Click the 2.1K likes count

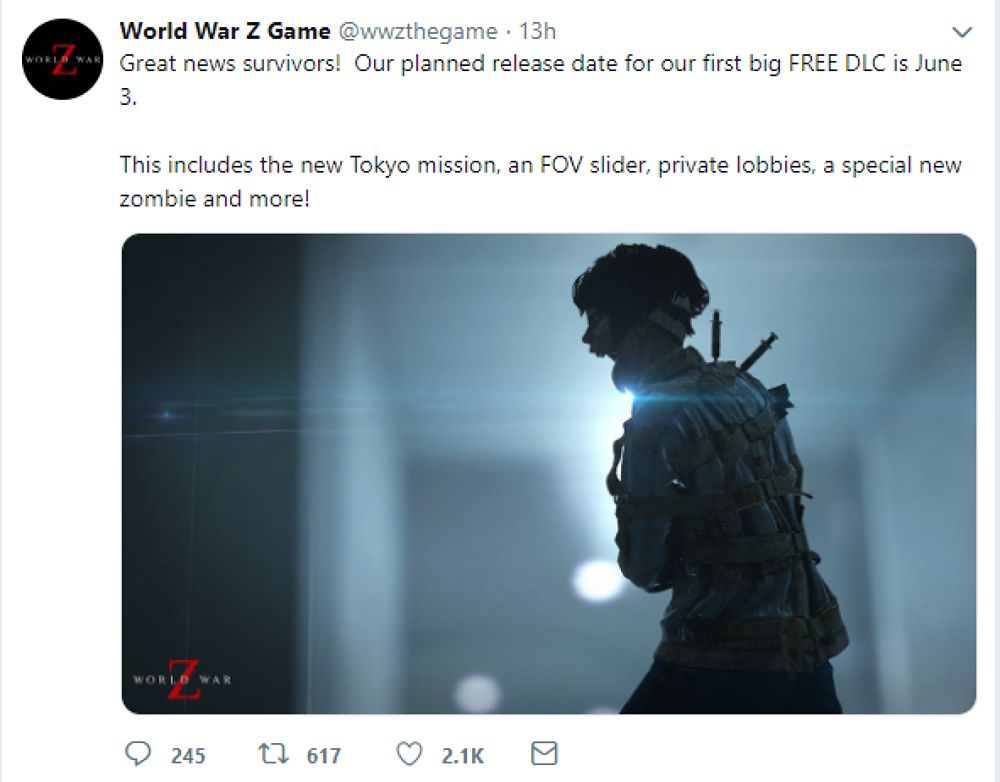click(462, 756)
